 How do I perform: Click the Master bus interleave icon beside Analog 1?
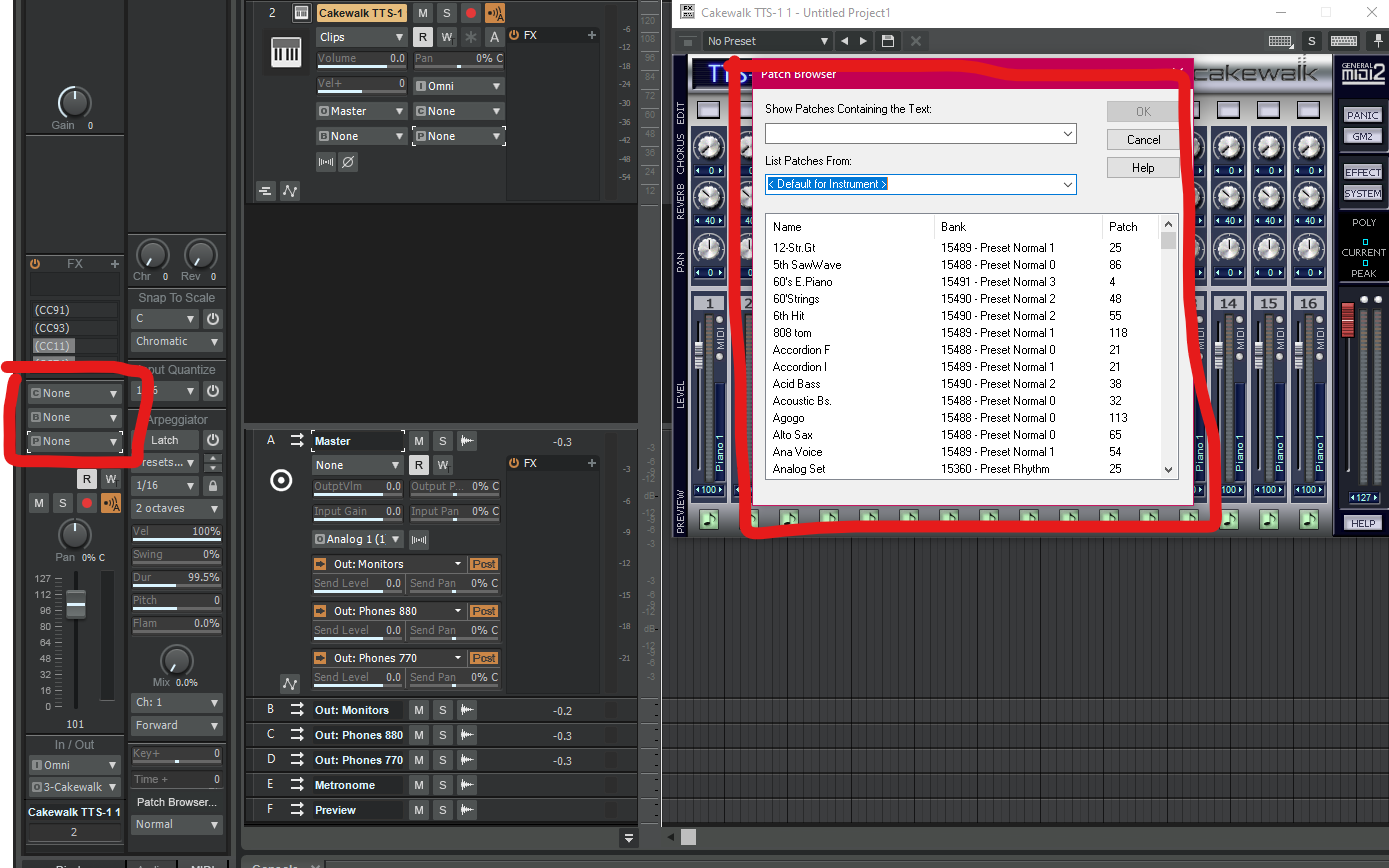419,539
